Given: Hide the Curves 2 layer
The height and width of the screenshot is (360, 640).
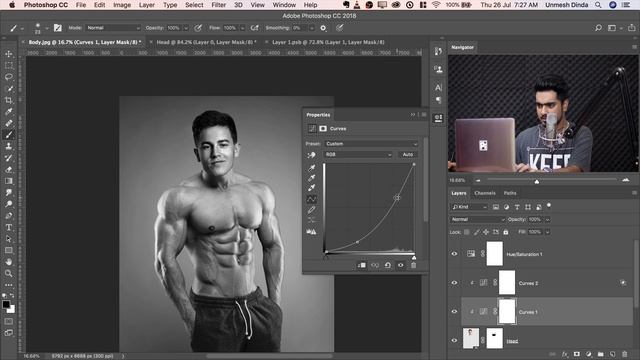Looking at the screenshot, I should click(454, 283).
